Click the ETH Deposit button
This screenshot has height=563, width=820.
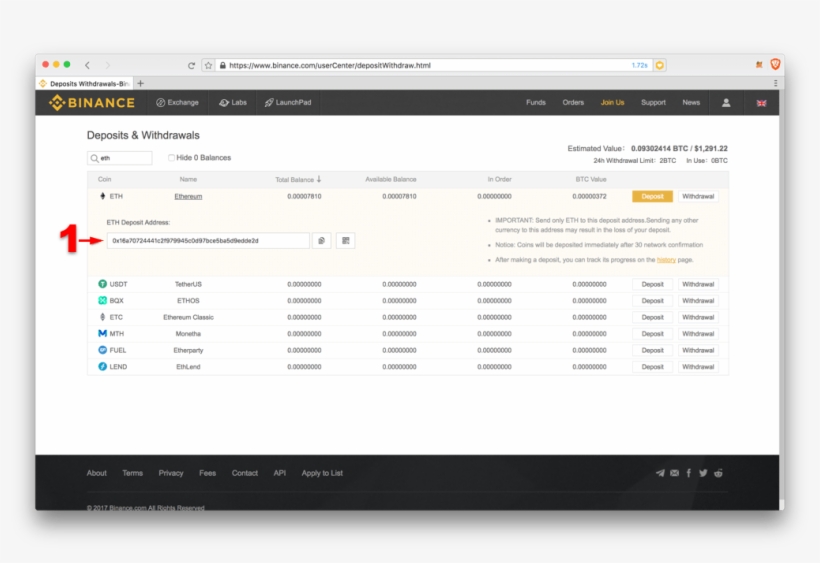652,197
